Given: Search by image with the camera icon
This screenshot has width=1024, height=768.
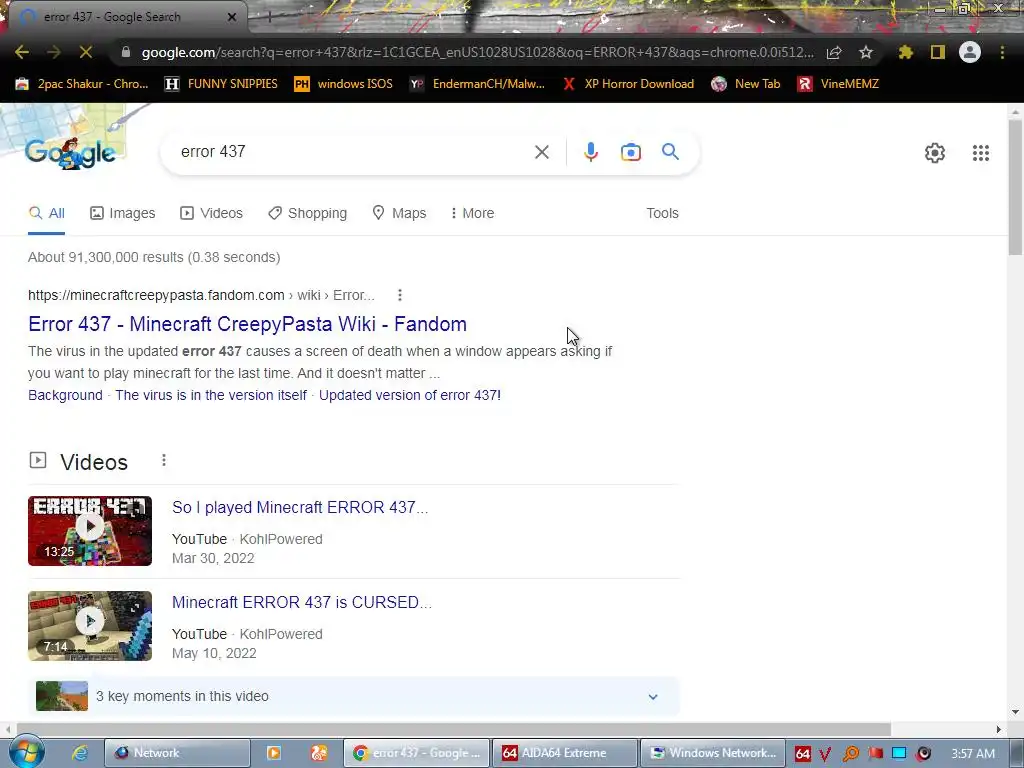Looking at the screenshot, I should coord(630,152).
